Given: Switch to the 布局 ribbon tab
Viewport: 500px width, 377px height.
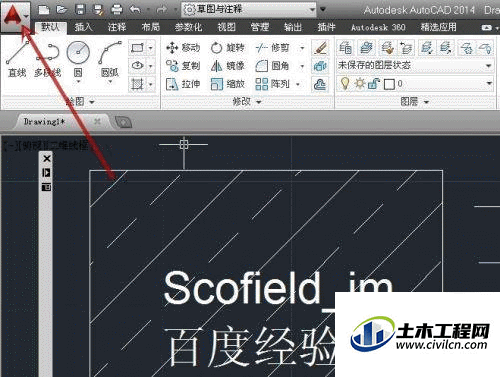Looking at the screenshot, I should [x=150, y=27].
